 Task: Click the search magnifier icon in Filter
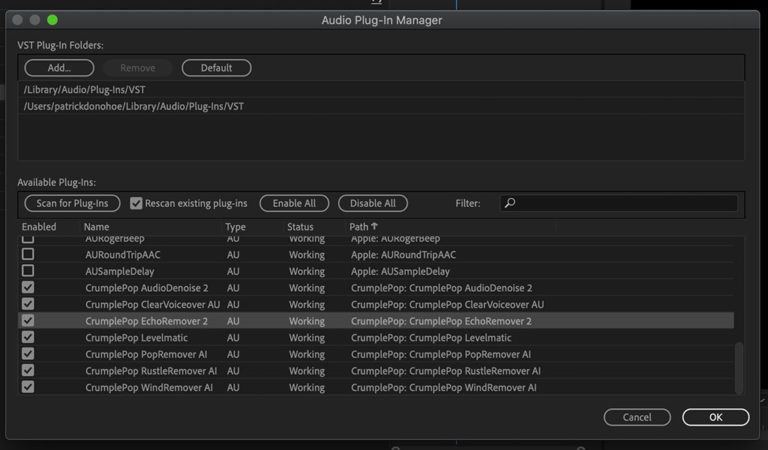coord(510,203)
